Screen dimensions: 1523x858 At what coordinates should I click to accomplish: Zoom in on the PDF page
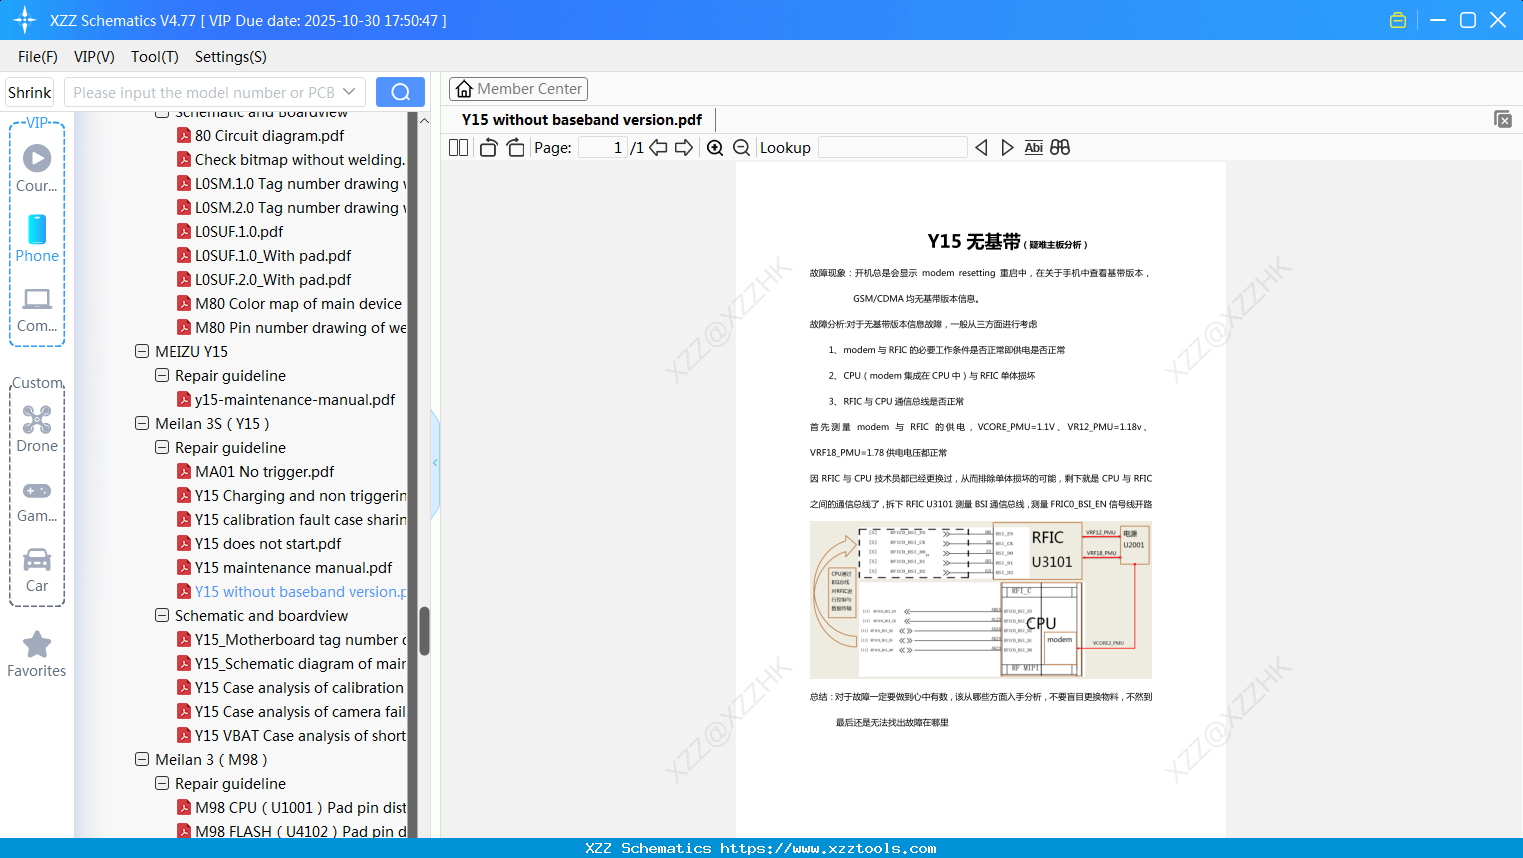[714, 147]
